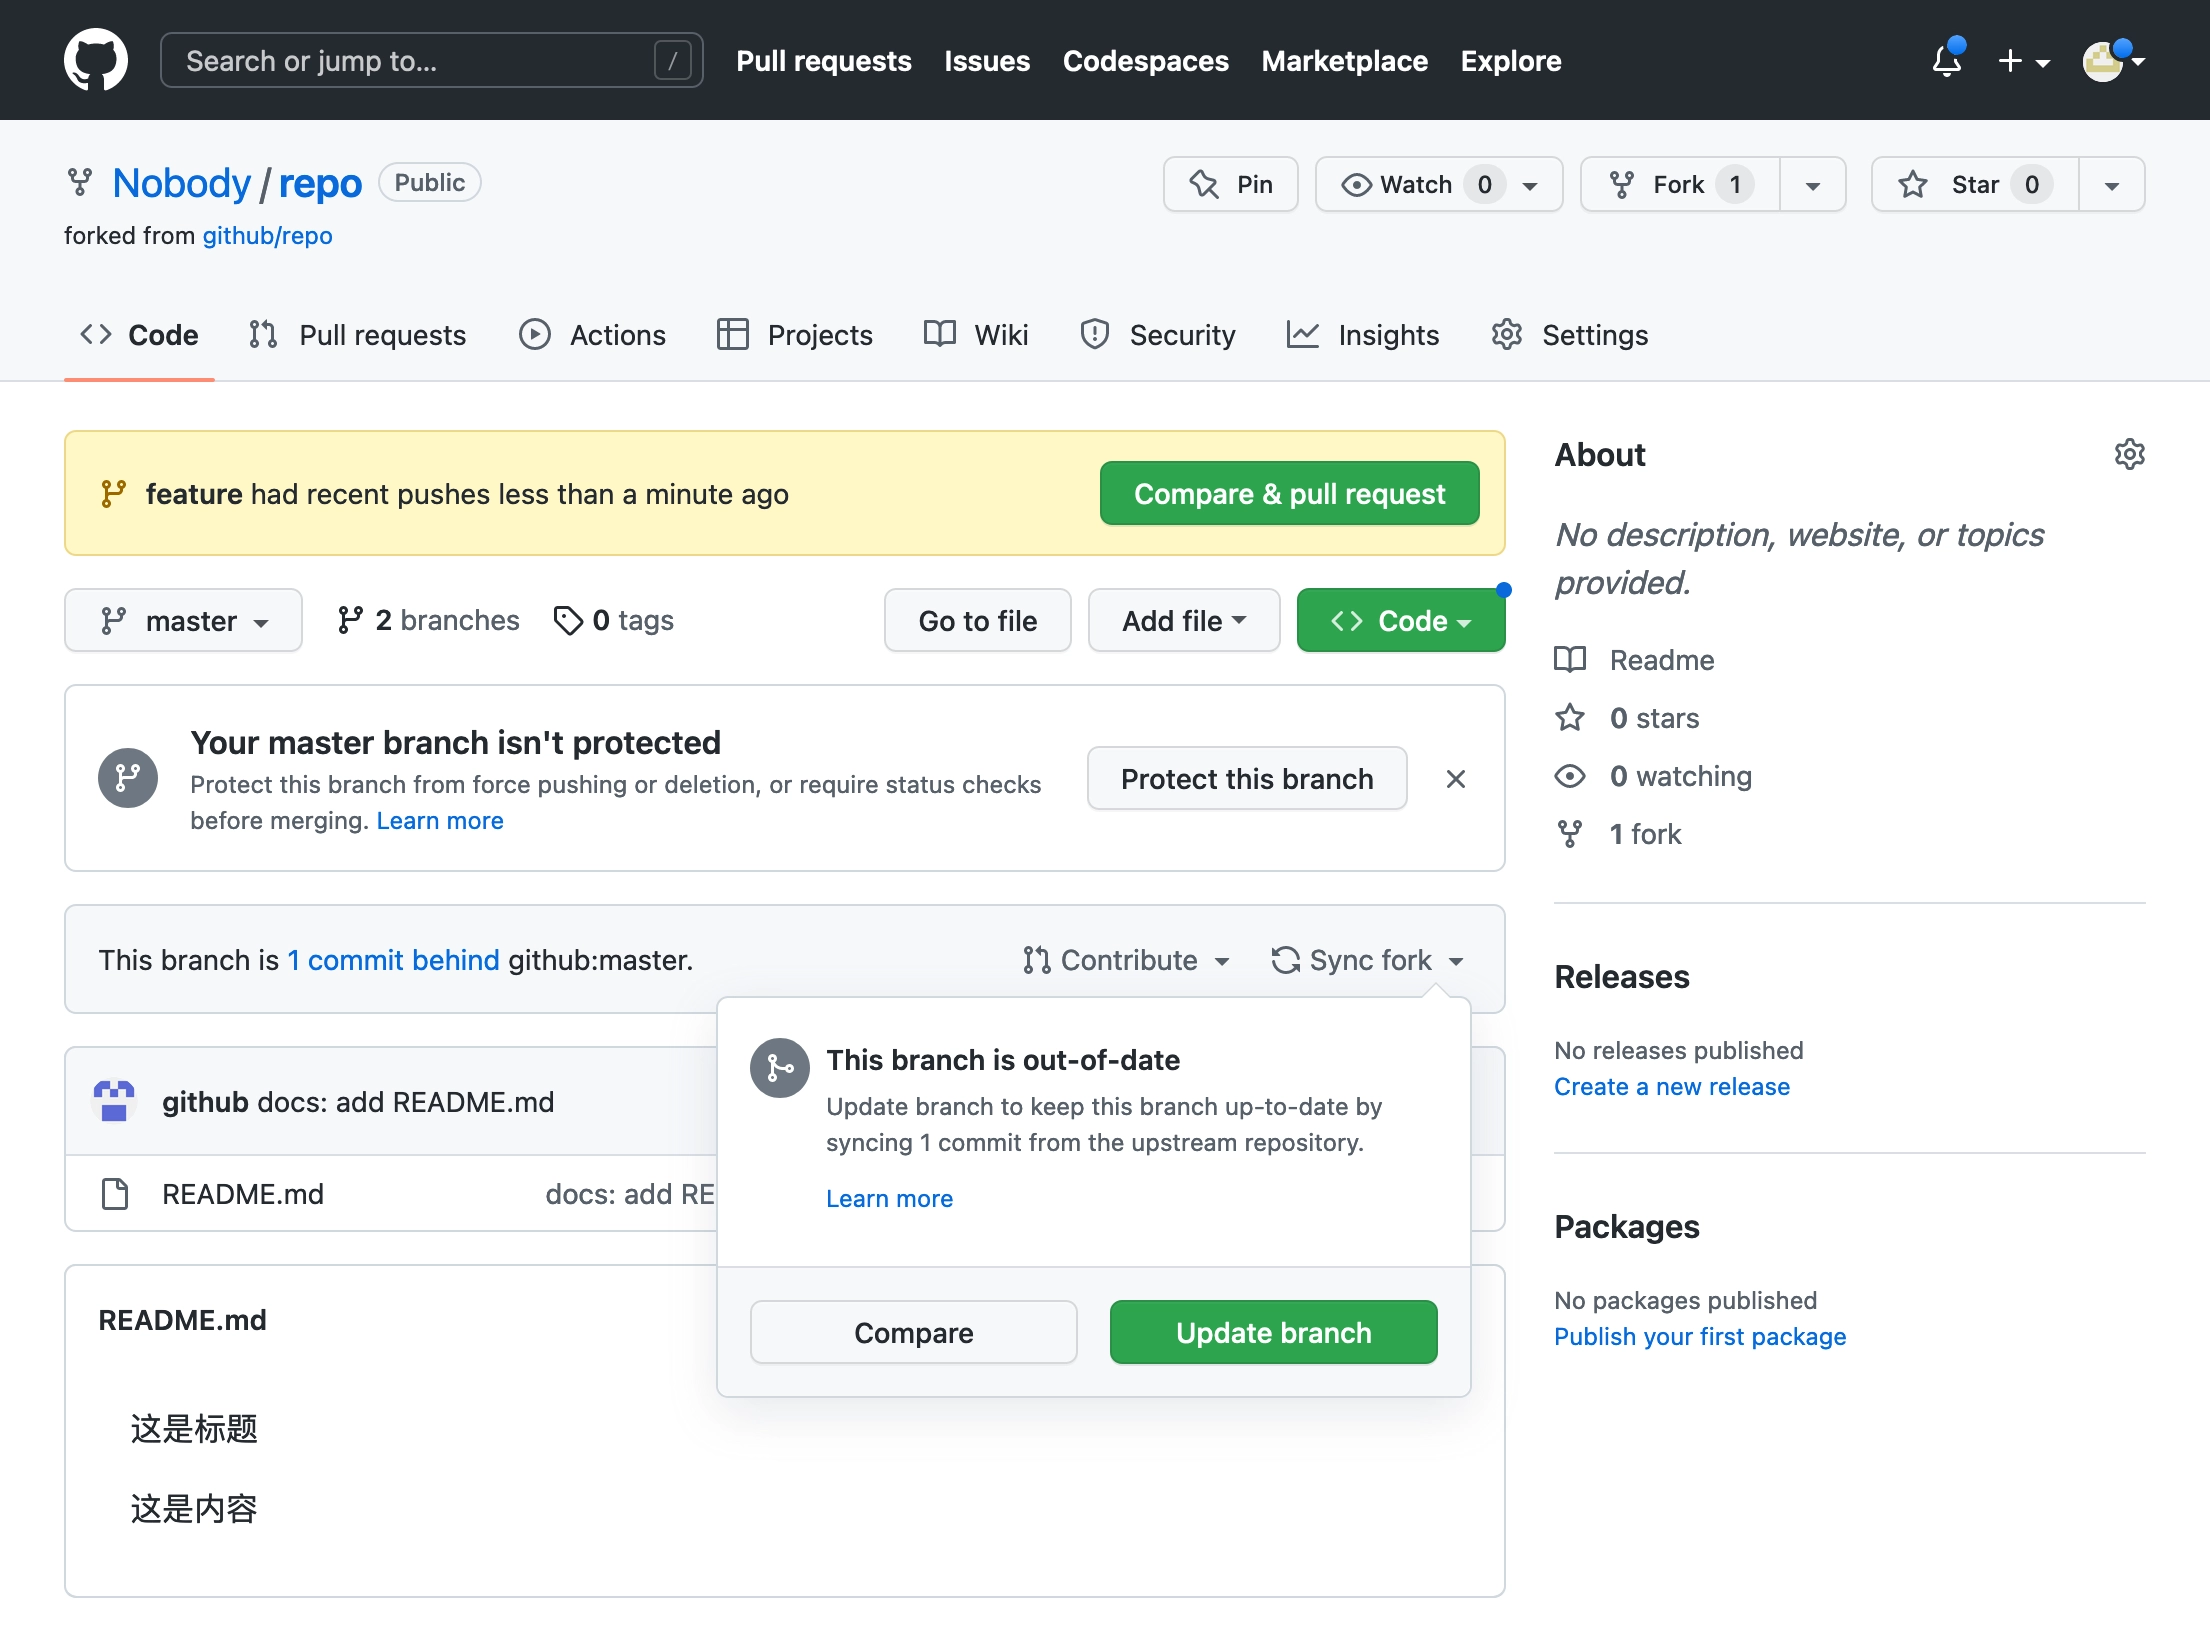Open the notifications bell
Screen dimensions: 2210x1652
1946,61
